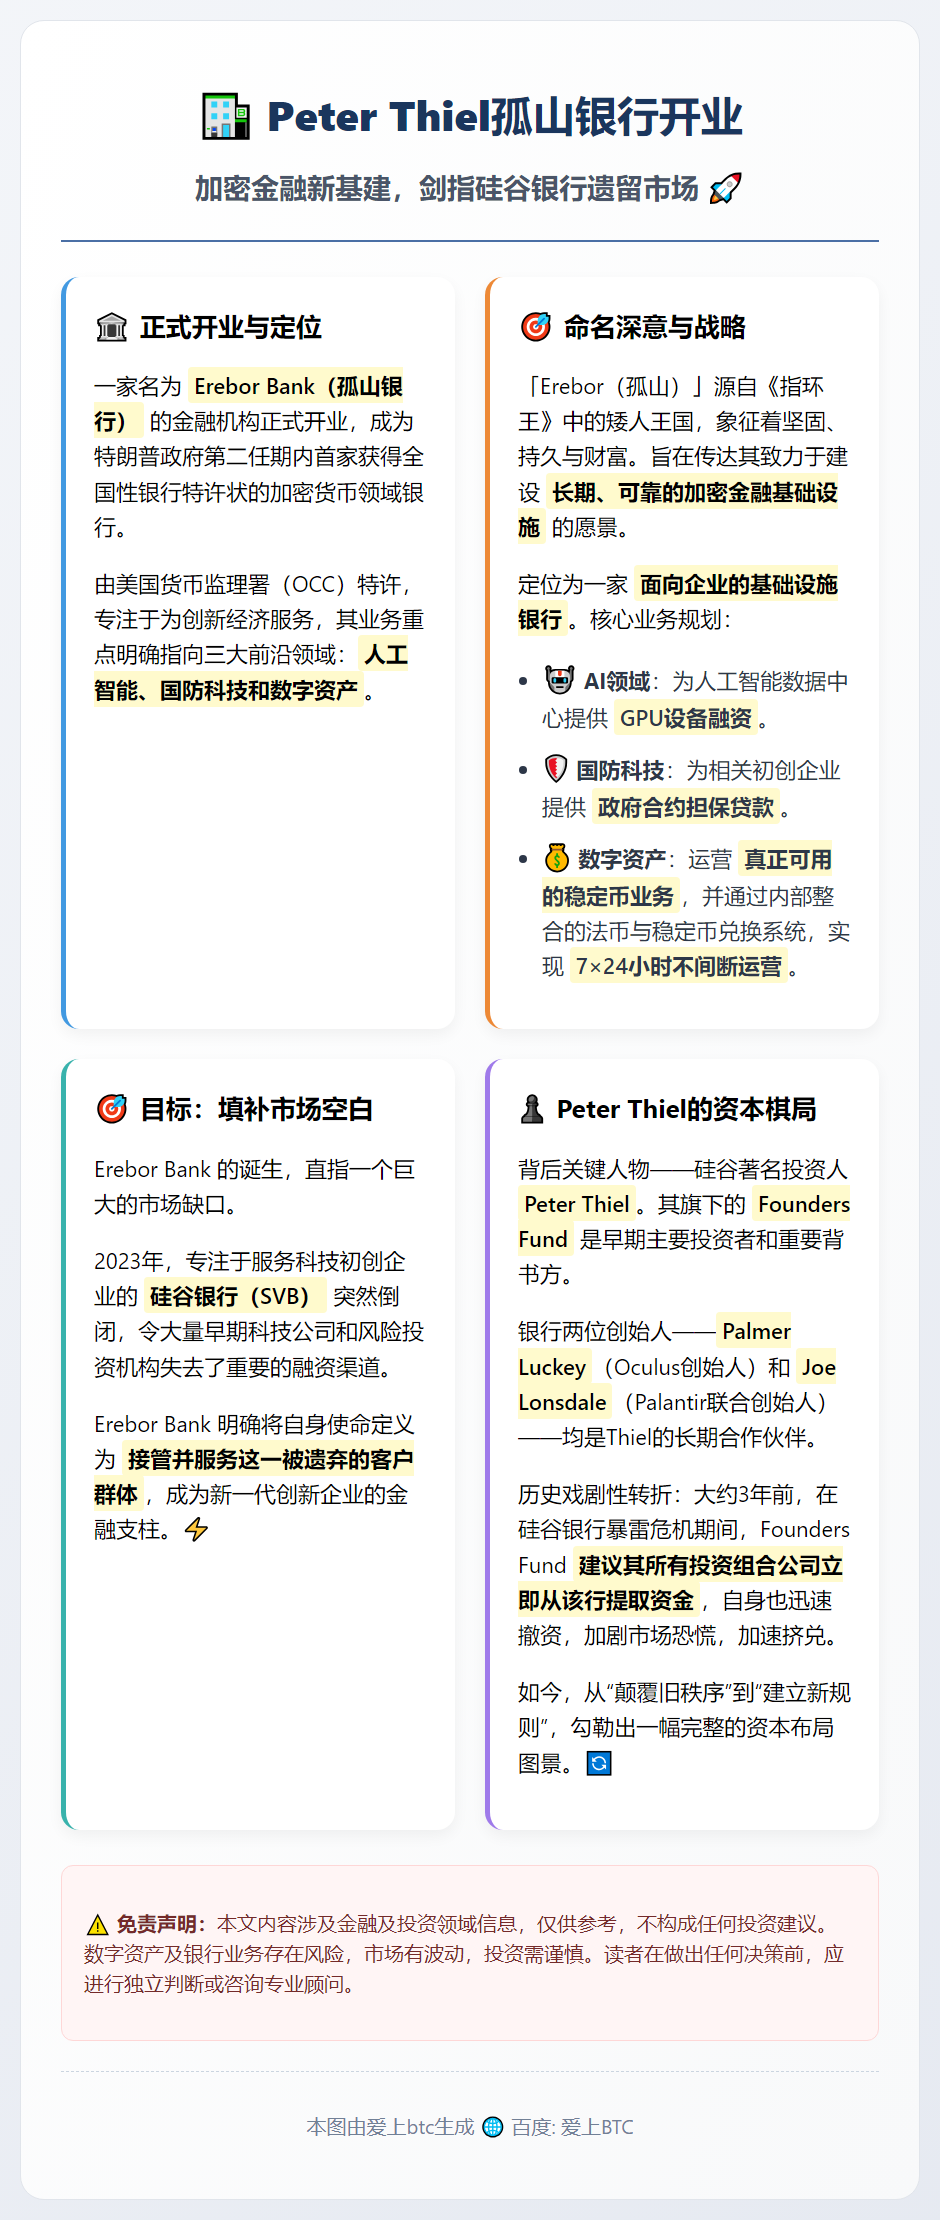
Task: Click highlighted text 政府合约担保贷款
Action: point(686,807)
